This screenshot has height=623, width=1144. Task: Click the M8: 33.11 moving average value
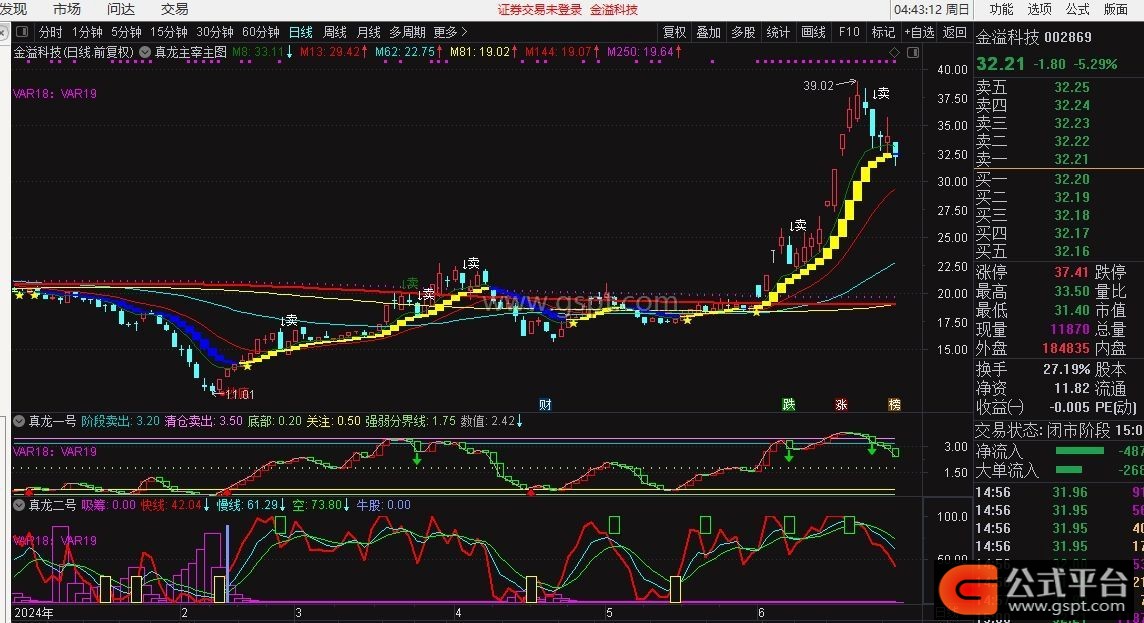pos(258,52)
